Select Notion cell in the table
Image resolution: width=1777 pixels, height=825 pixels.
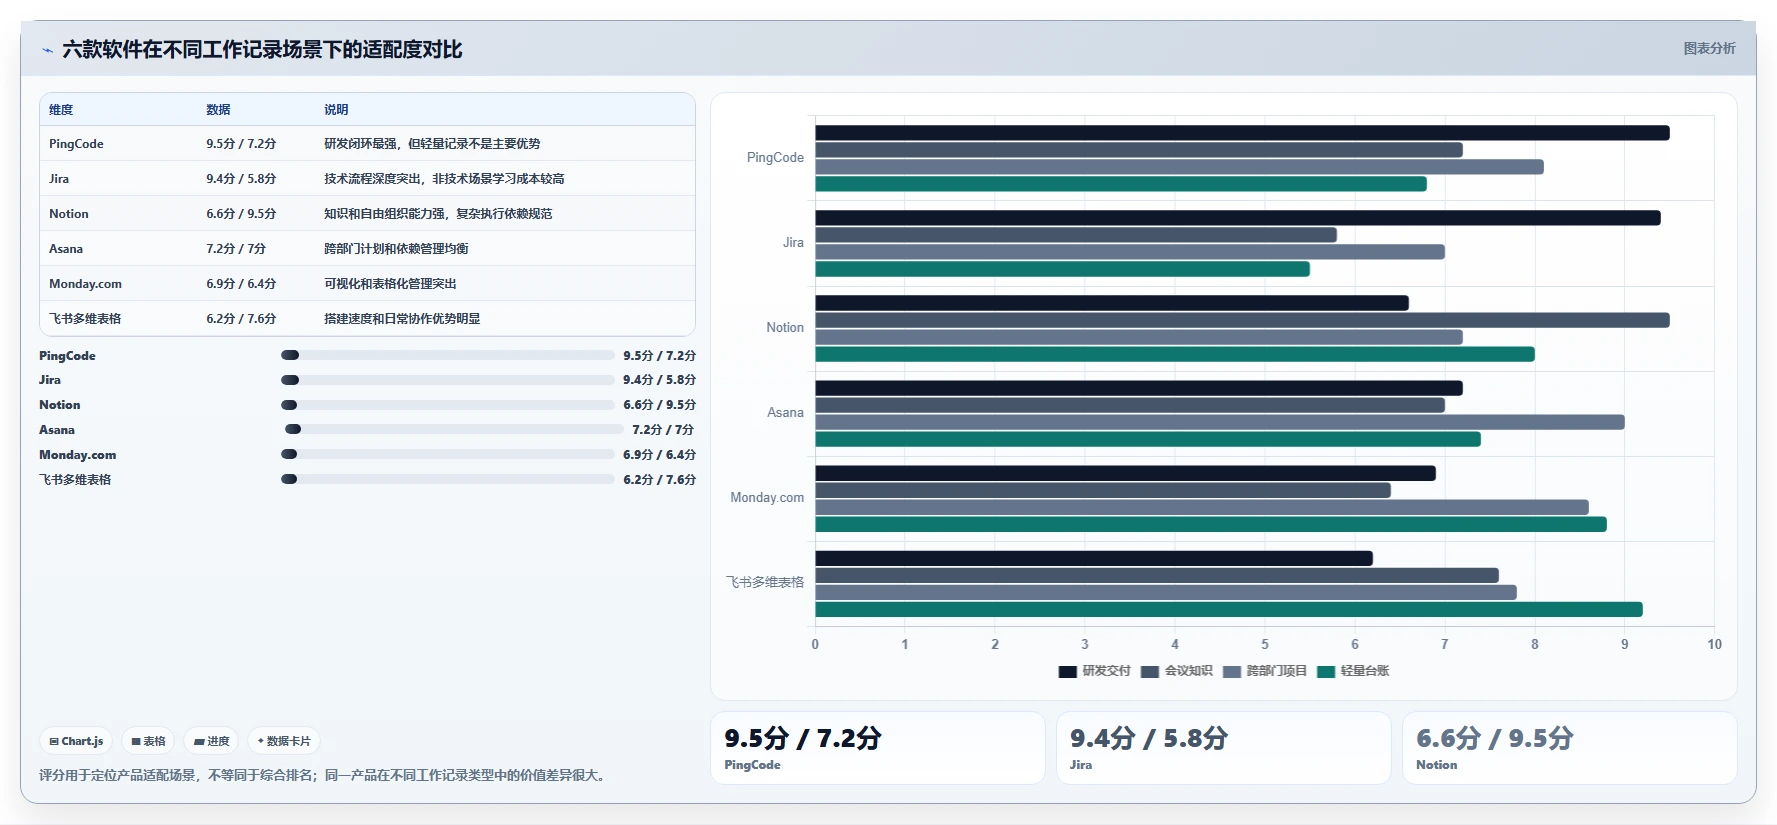point(69,214)
